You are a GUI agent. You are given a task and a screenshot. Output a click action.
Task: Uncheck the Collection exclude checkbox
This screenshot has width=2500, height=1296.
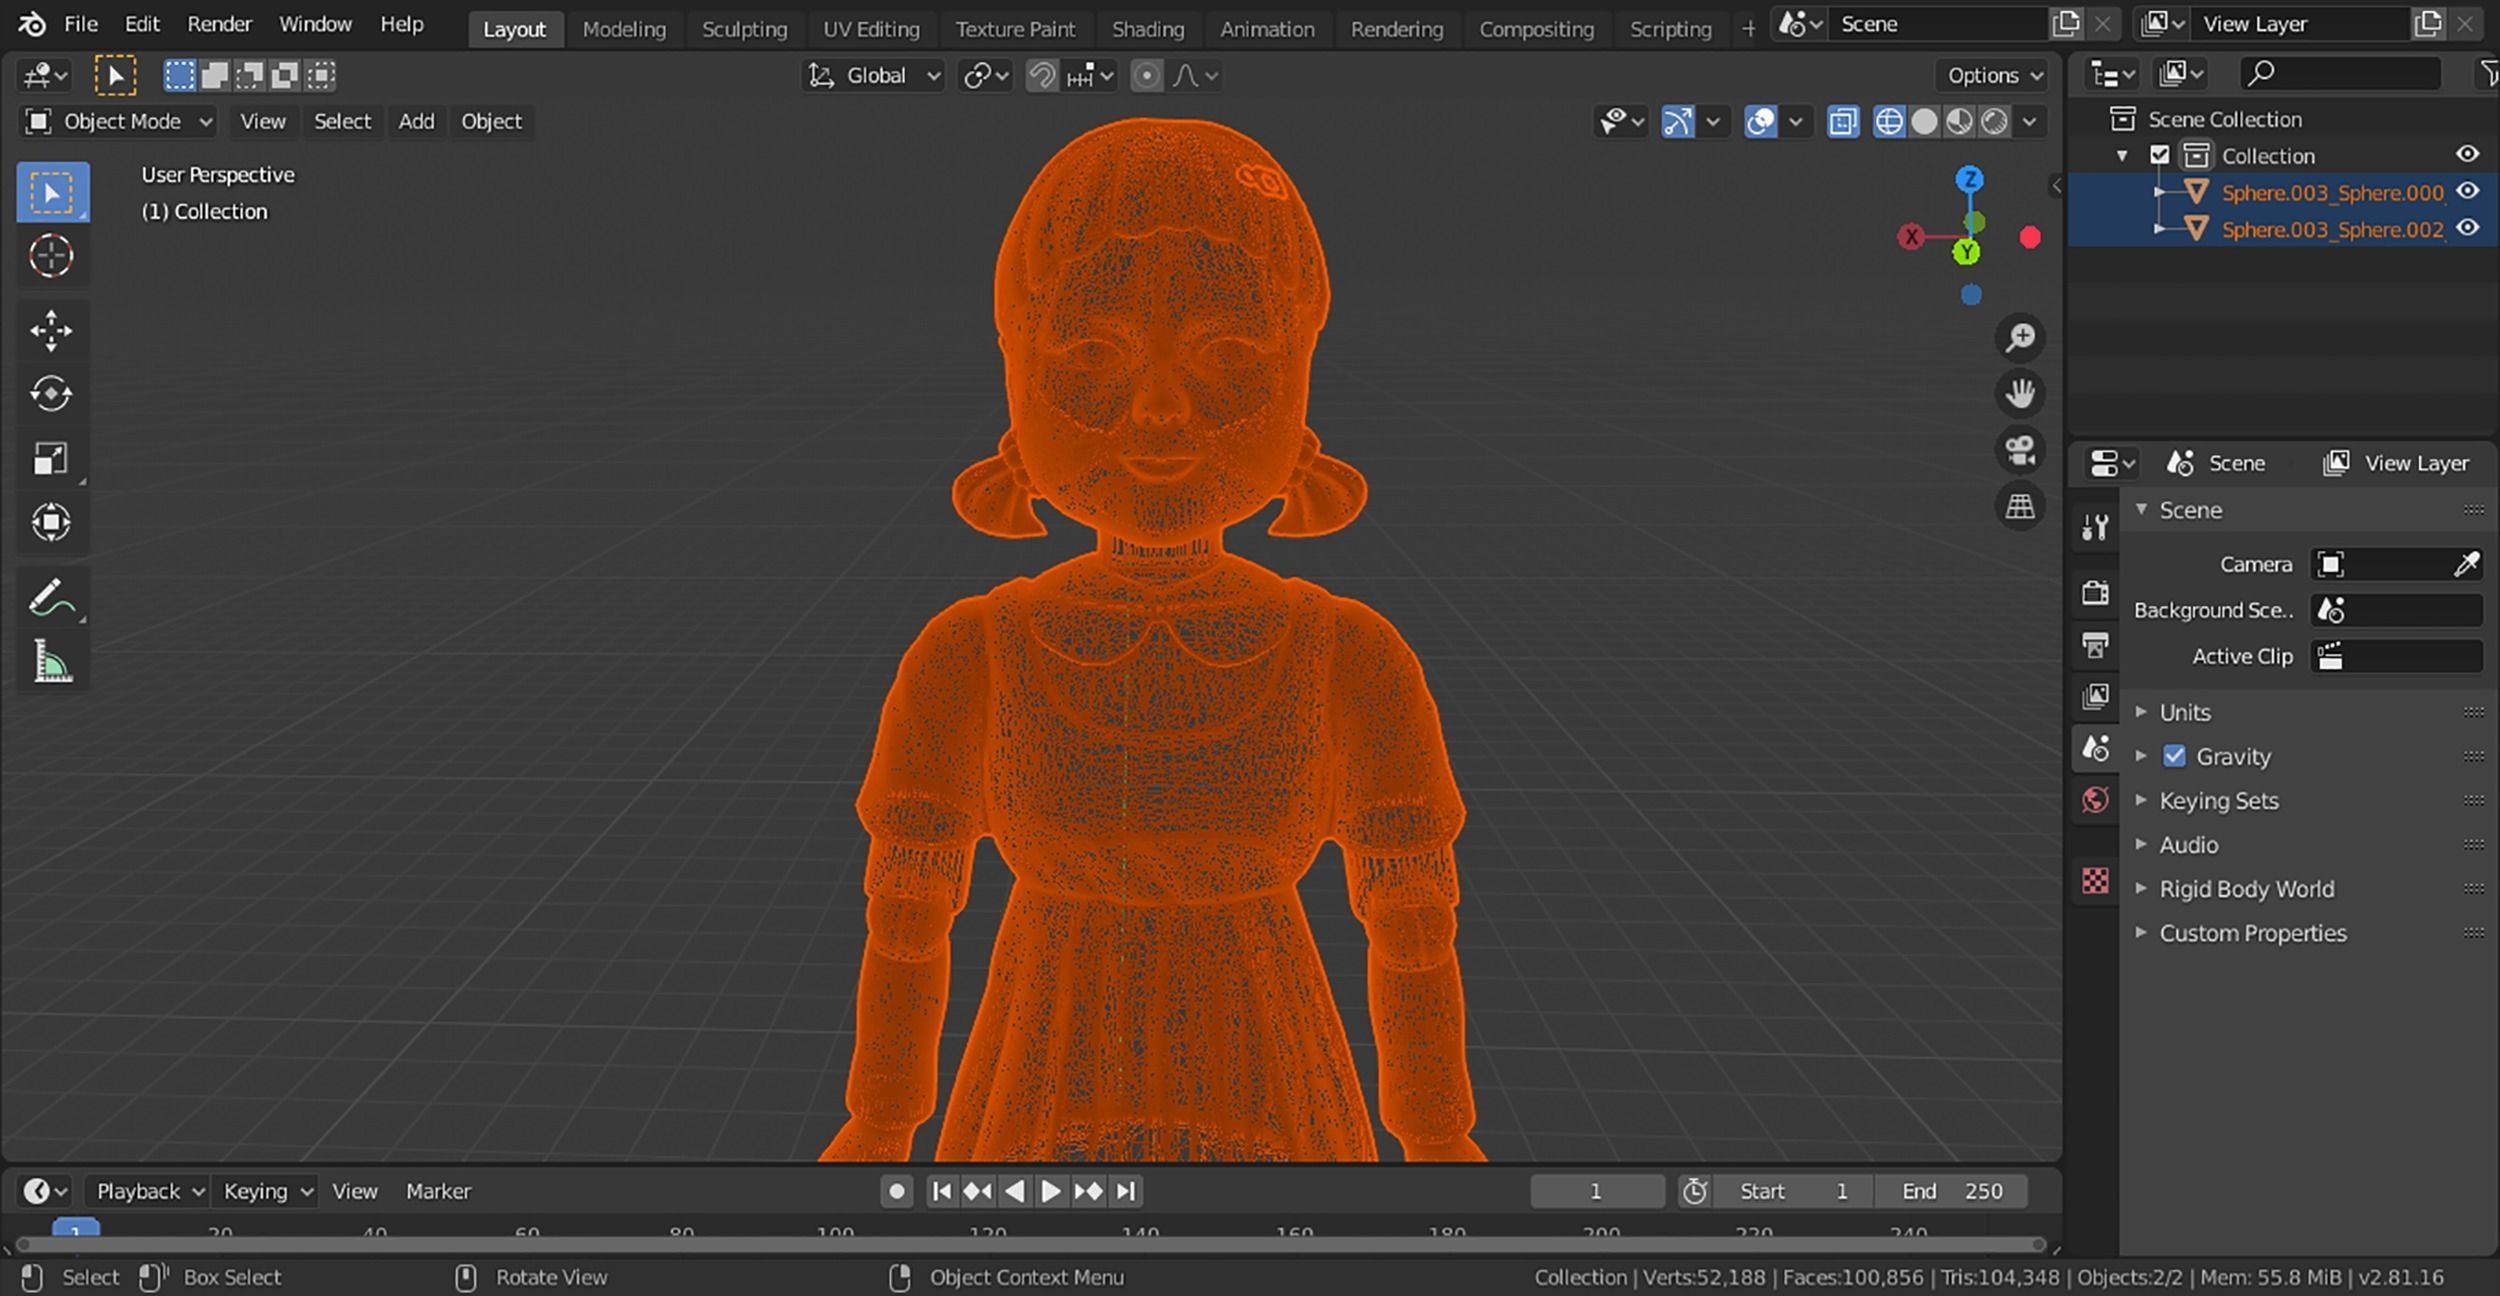[2160, 155]
